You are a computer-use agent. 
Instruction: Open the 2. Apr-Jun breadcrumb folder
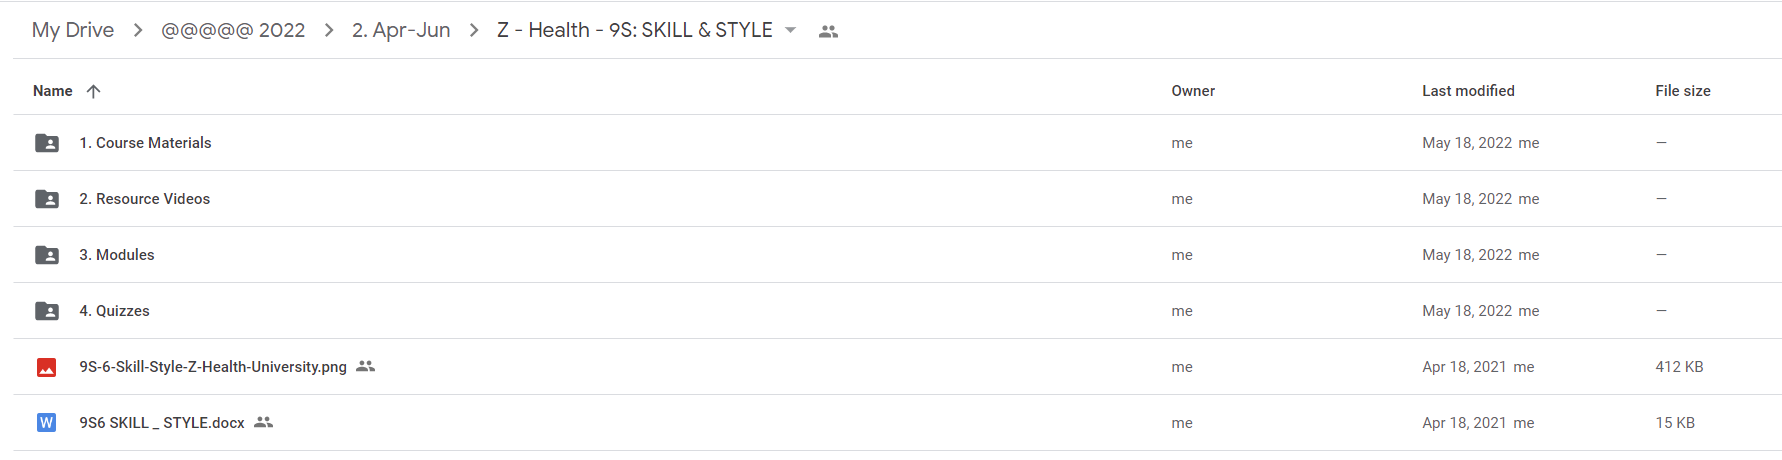tap(401, 30)
